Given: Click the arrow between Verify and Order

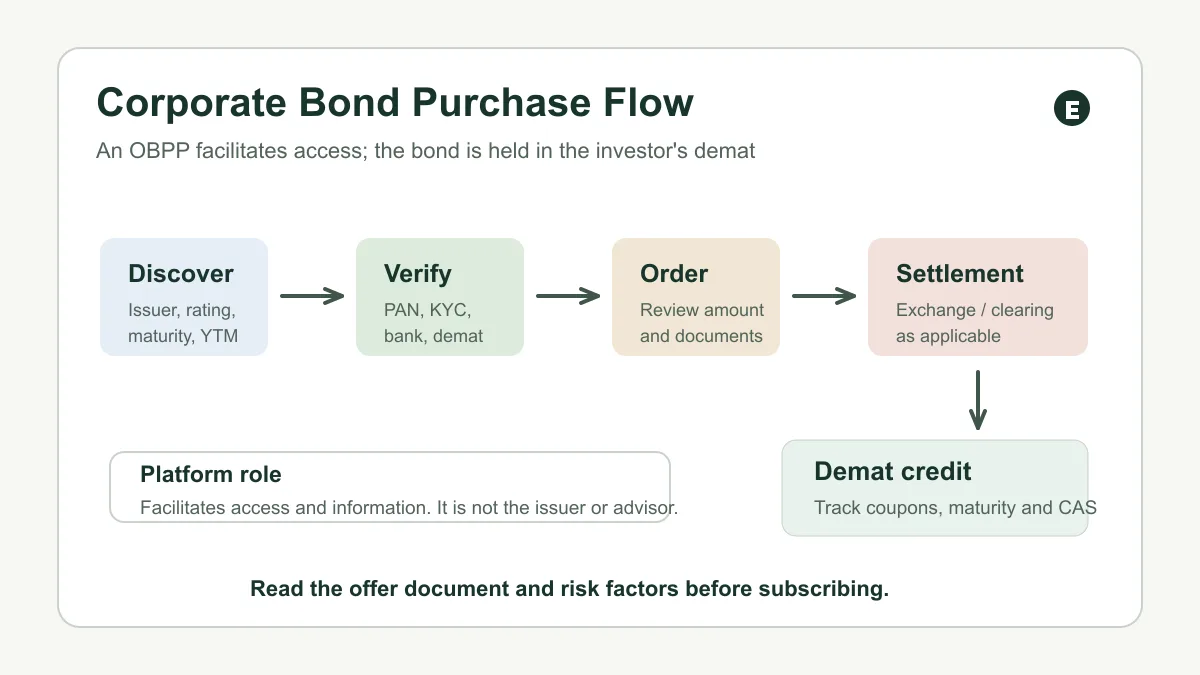Looking at the screenshot, I should coord(568,296).
